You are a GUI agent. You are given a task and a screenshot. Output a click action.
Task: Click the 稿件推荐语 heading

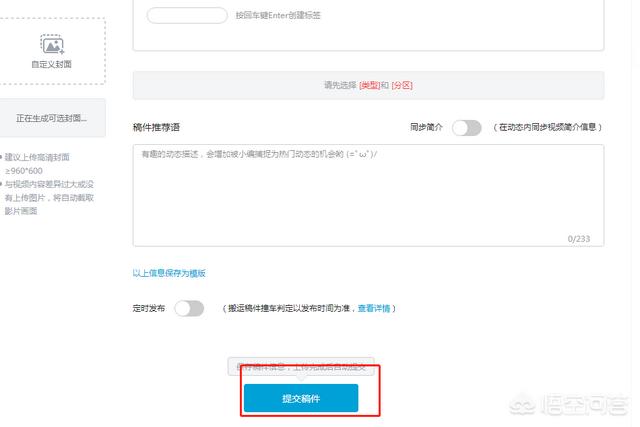tap(156, 127)
